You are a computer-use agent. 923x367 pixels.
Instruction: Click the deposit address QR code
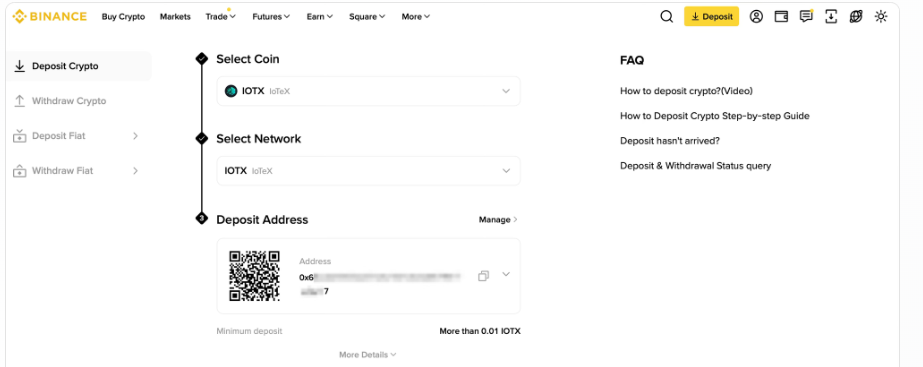[x=254, y=276]
